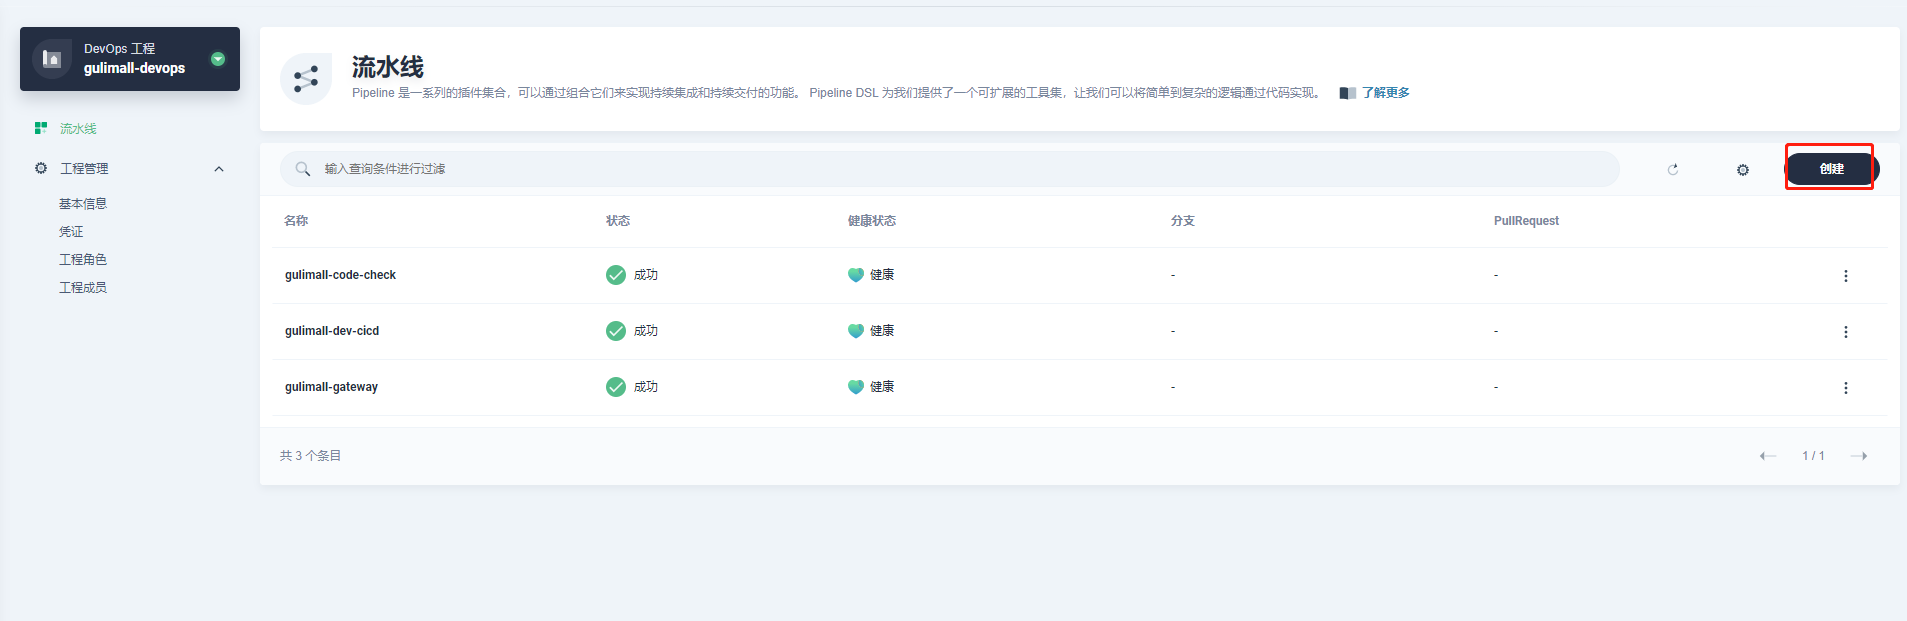Viewport: 1907px width, 621px height.
Task: Open the gulimall-gateway pipeline
Action: 331,387
